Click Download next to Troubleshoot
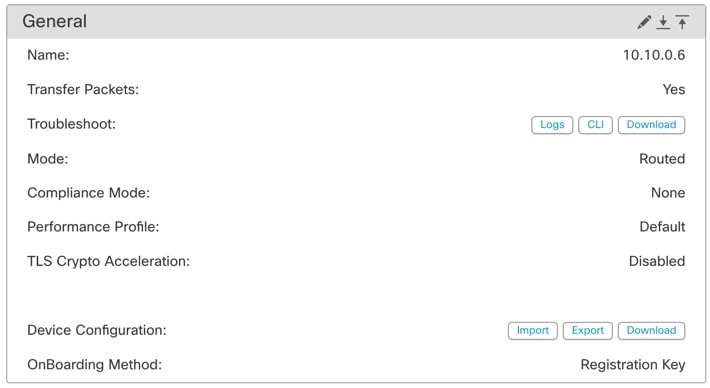Viewport: 710px width, 388px height. tap(651, 125)
